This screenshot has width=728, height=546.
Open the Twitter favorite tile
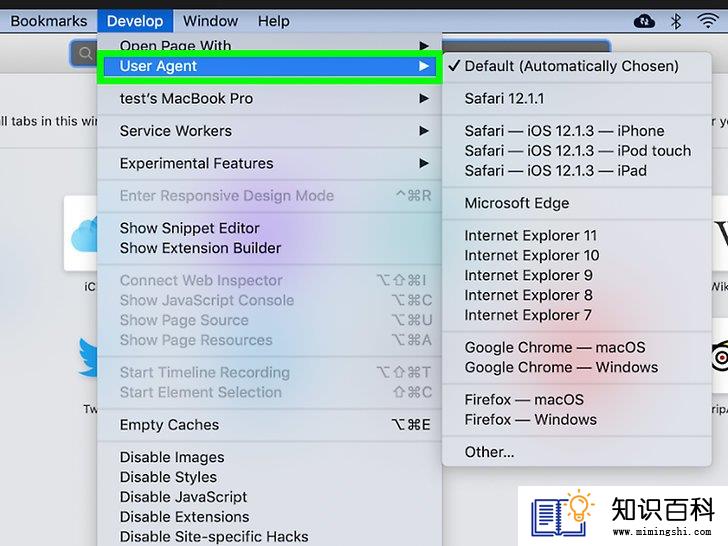(88, 358)
